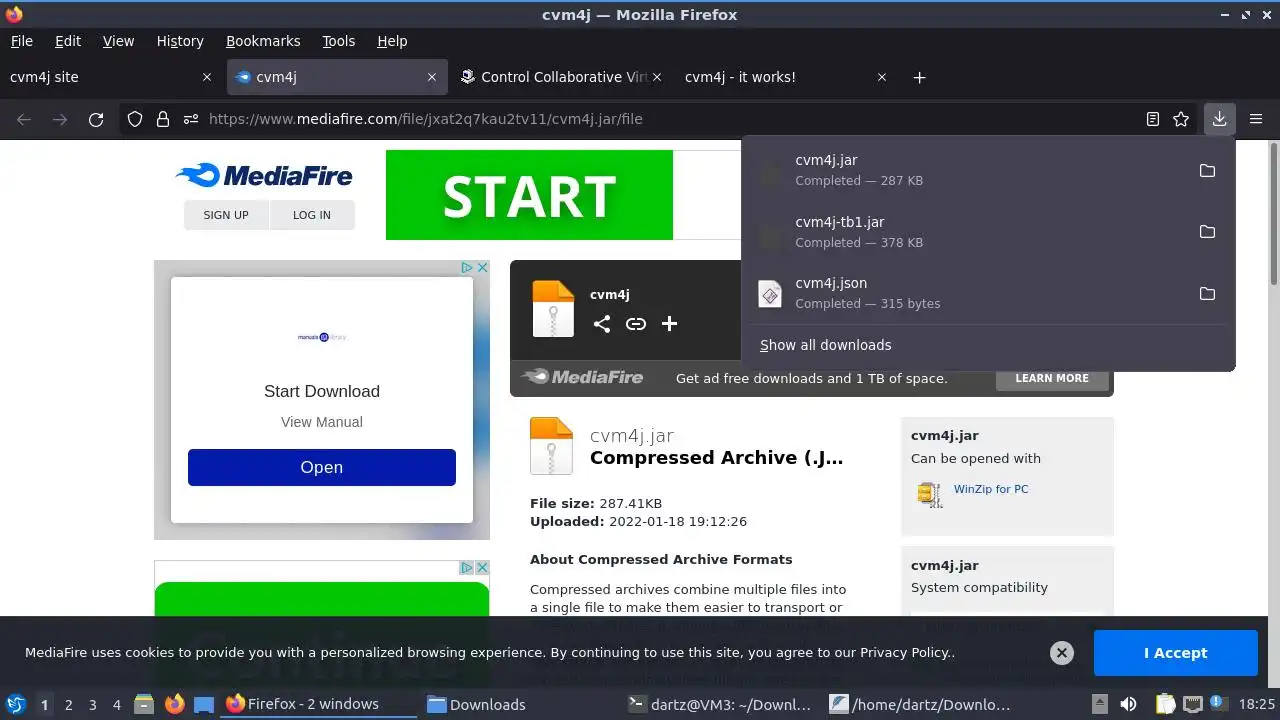
Task: Open the File menu
Action: pos(21,41)
